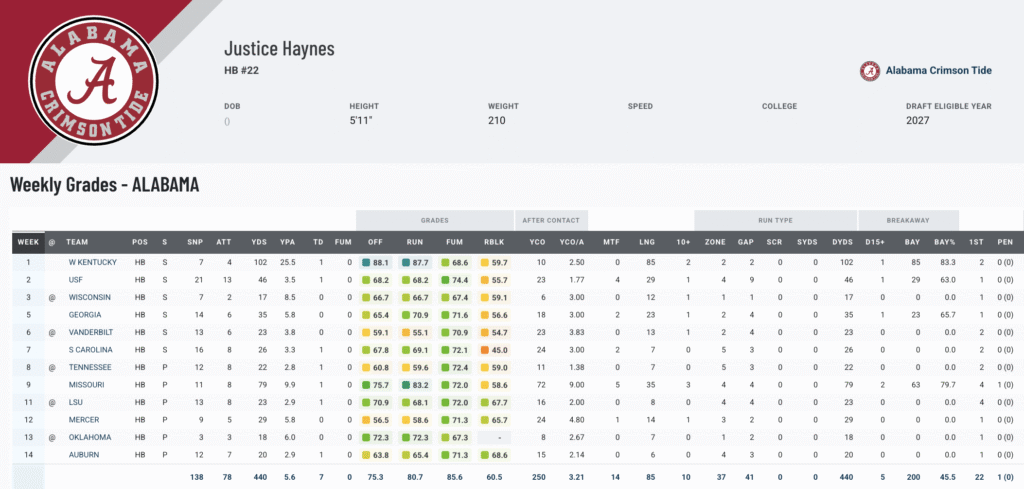Sort table by WEEK column
The height and width of the screenshot is (489, 1024).
coord(28,242)
